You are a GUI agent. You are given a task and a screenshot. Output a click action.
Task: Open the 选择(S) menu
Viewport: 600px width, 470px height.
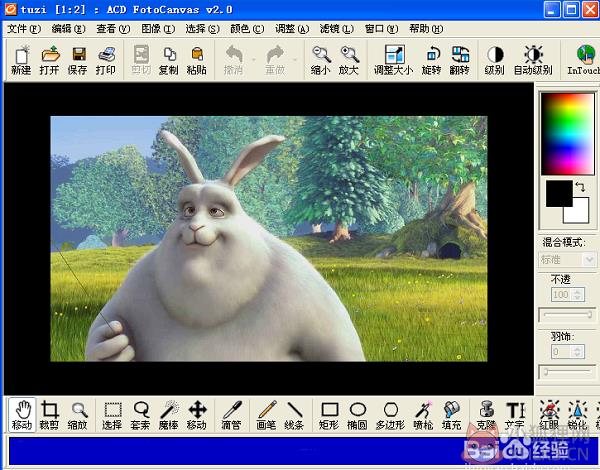[x=202, y=29]
